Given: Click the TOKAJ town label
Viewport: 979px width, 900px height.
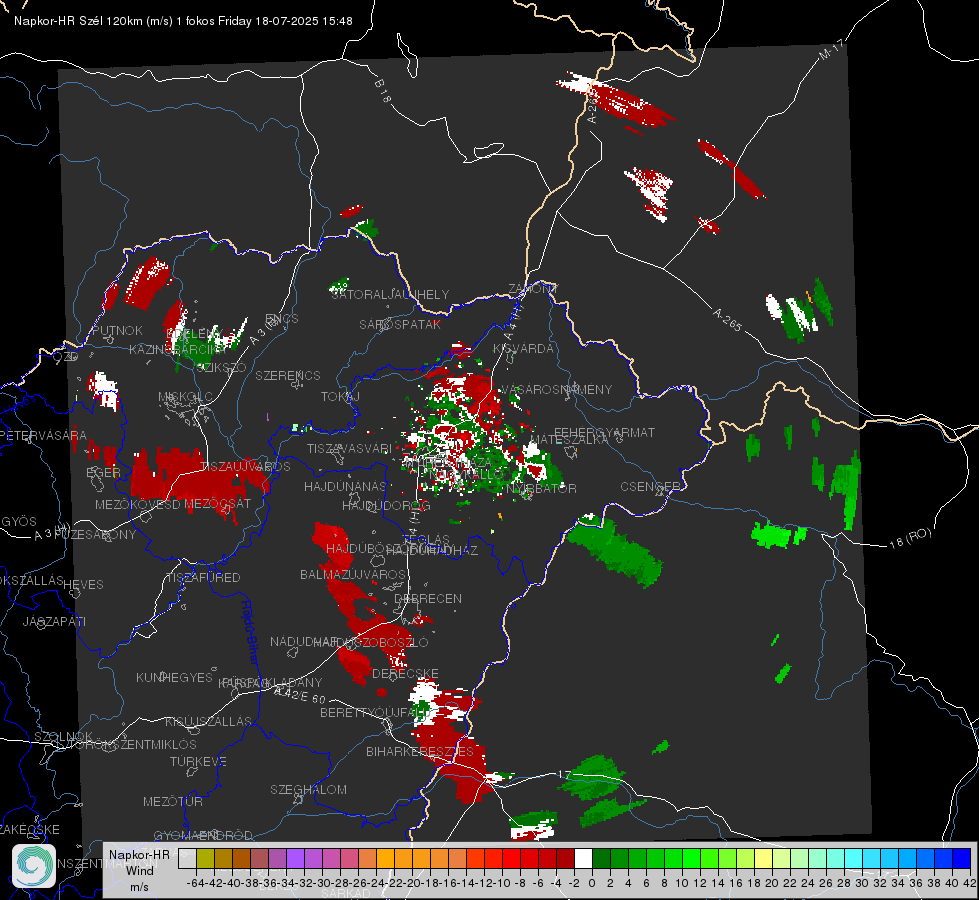Looking at the screenshot, I should 340,397.
